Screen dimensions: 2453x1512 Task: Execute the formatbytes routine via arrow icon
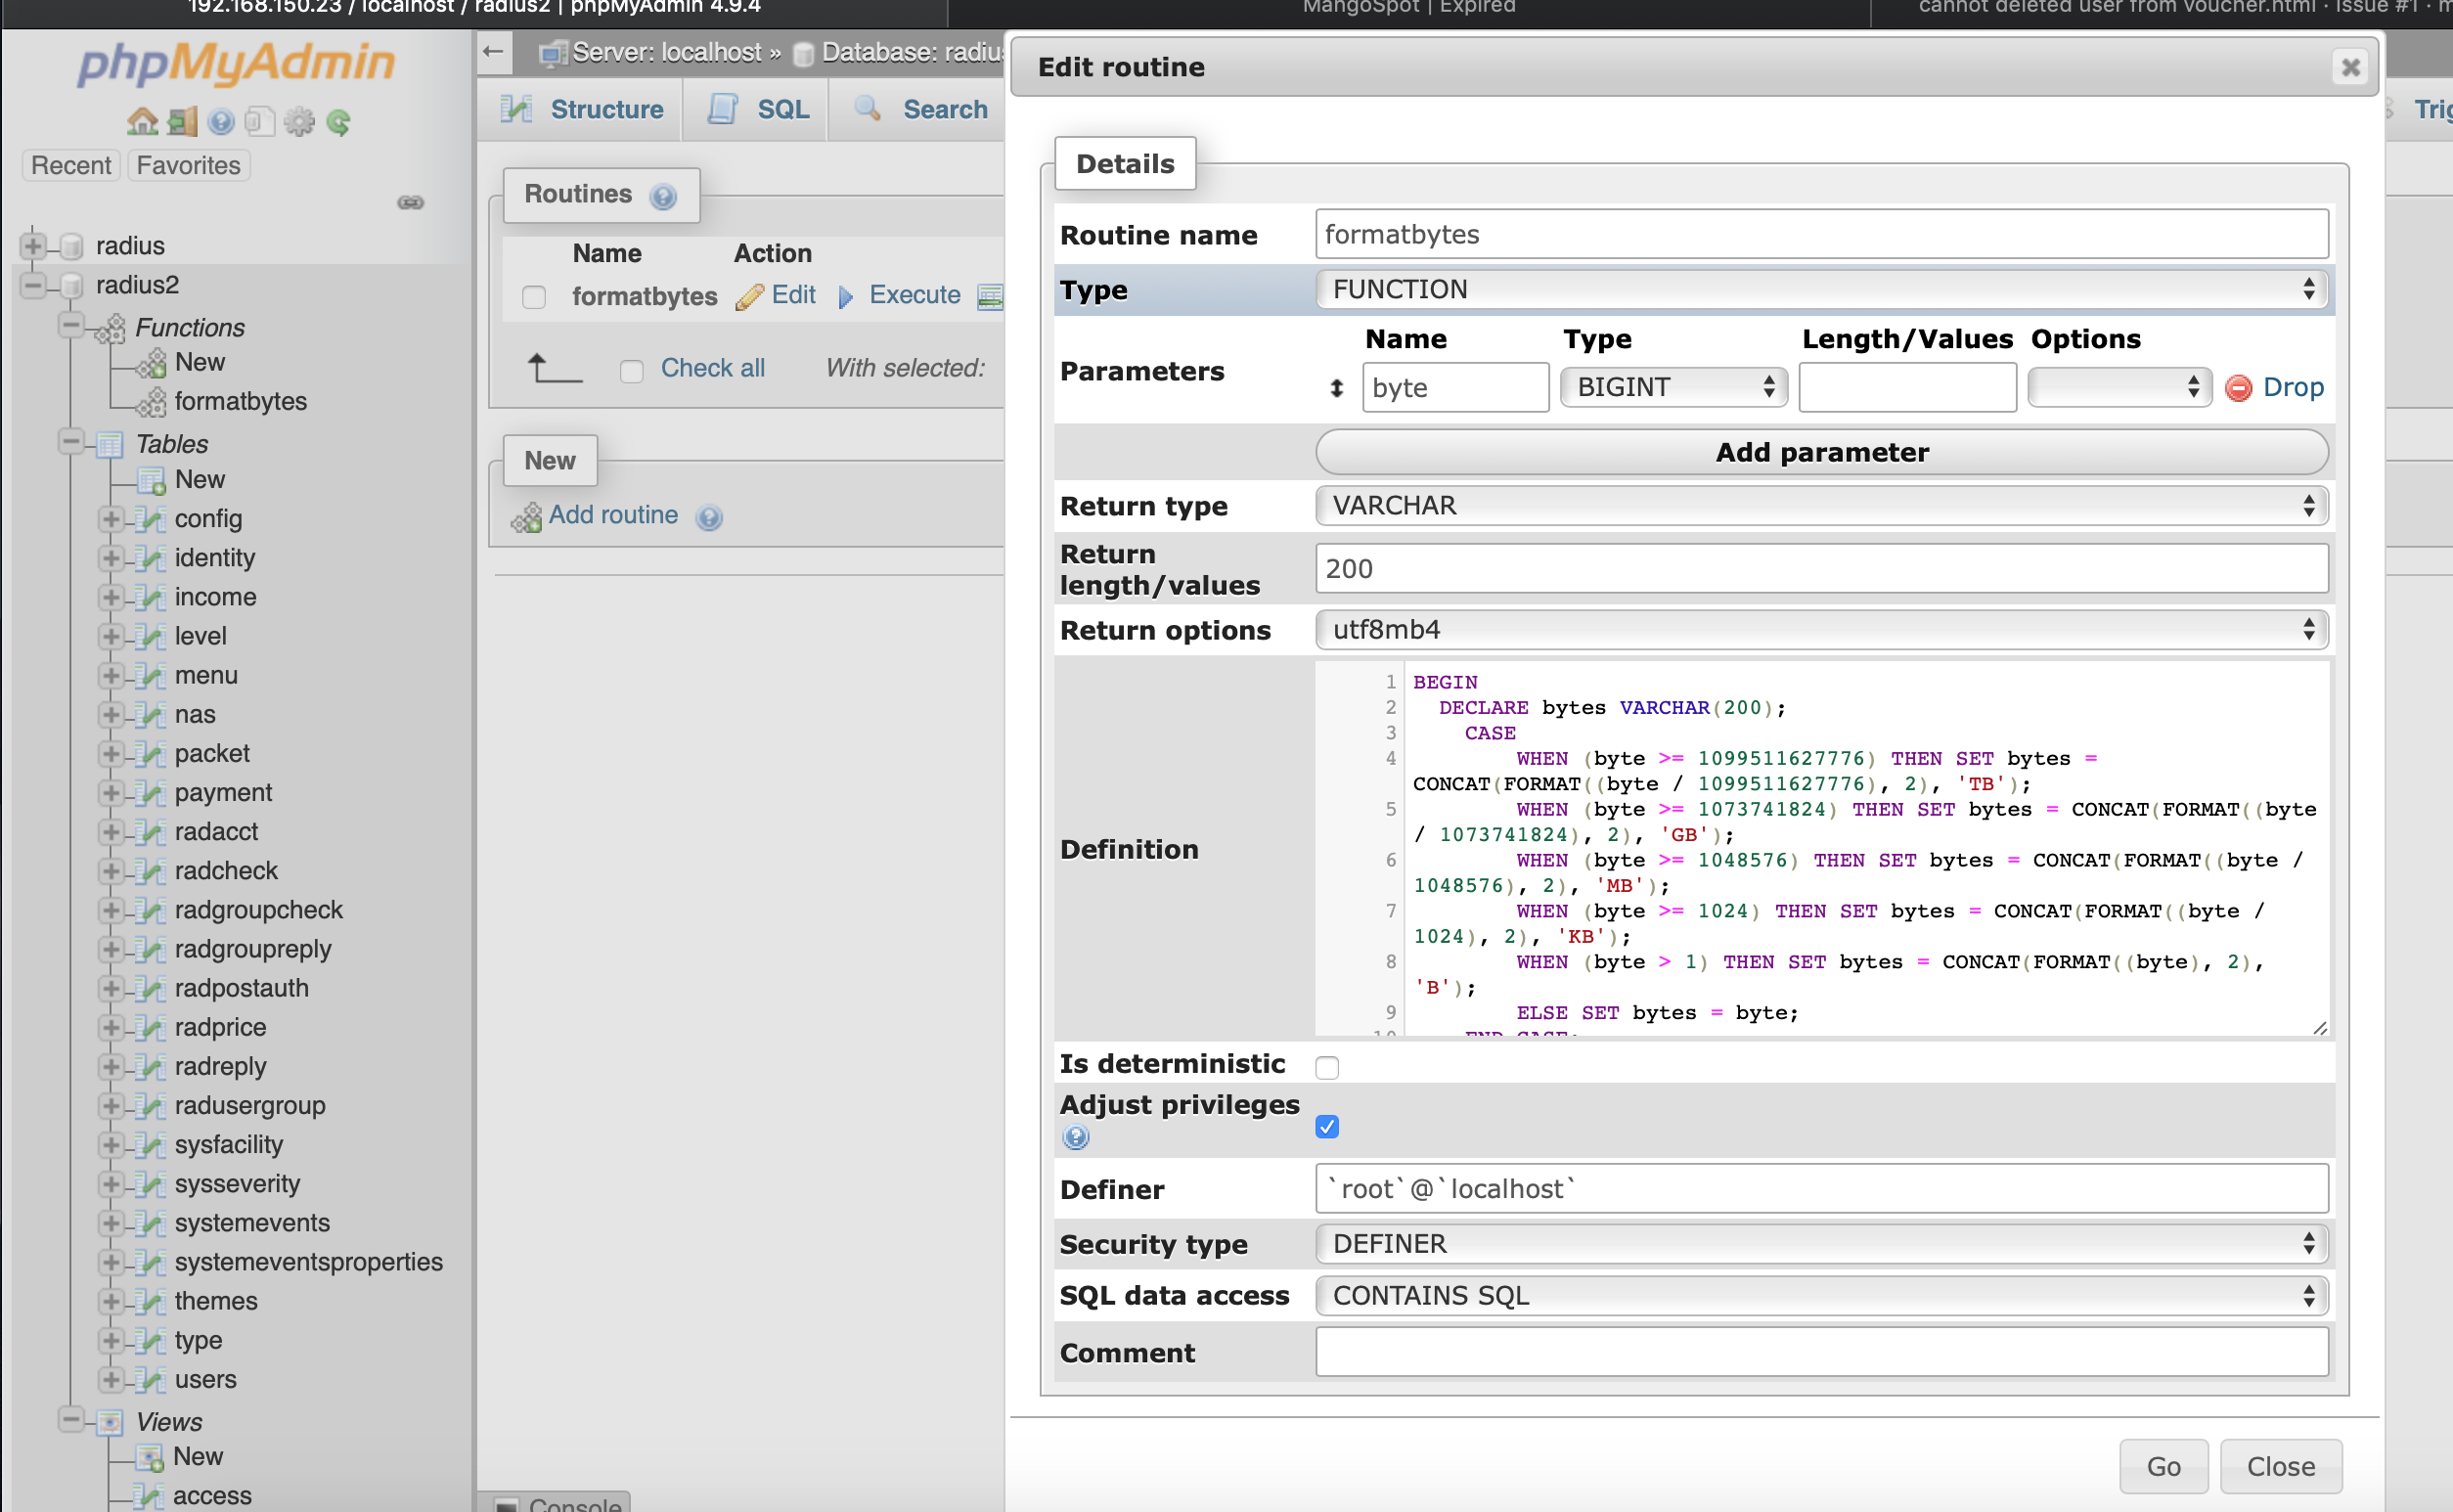[x=847, y=296]
